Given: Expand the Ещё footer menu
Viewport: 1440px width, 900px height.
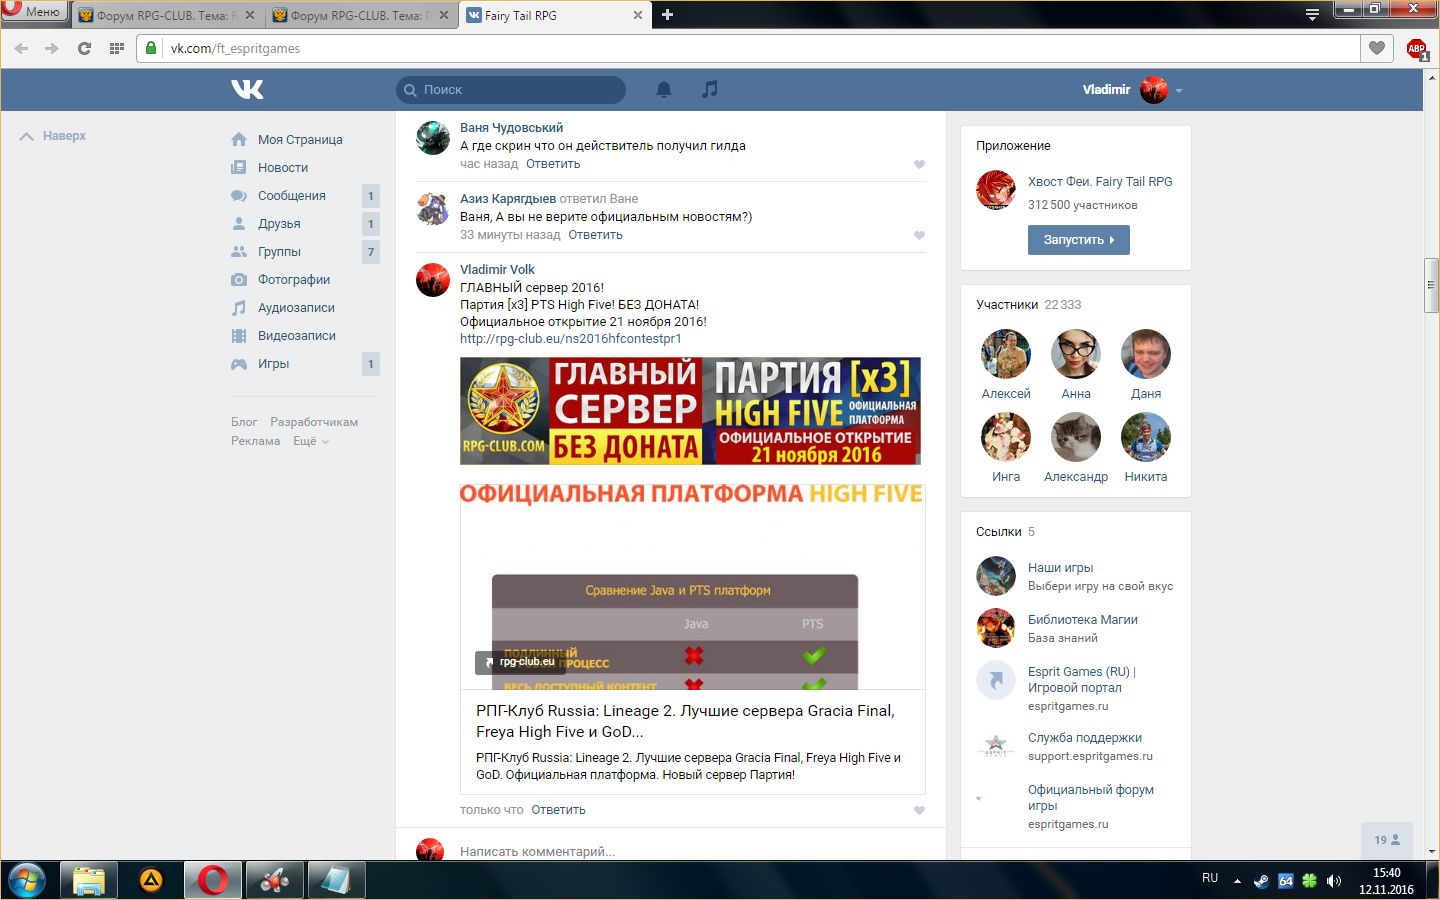Looking at the screenshot, I should (310, 441).
